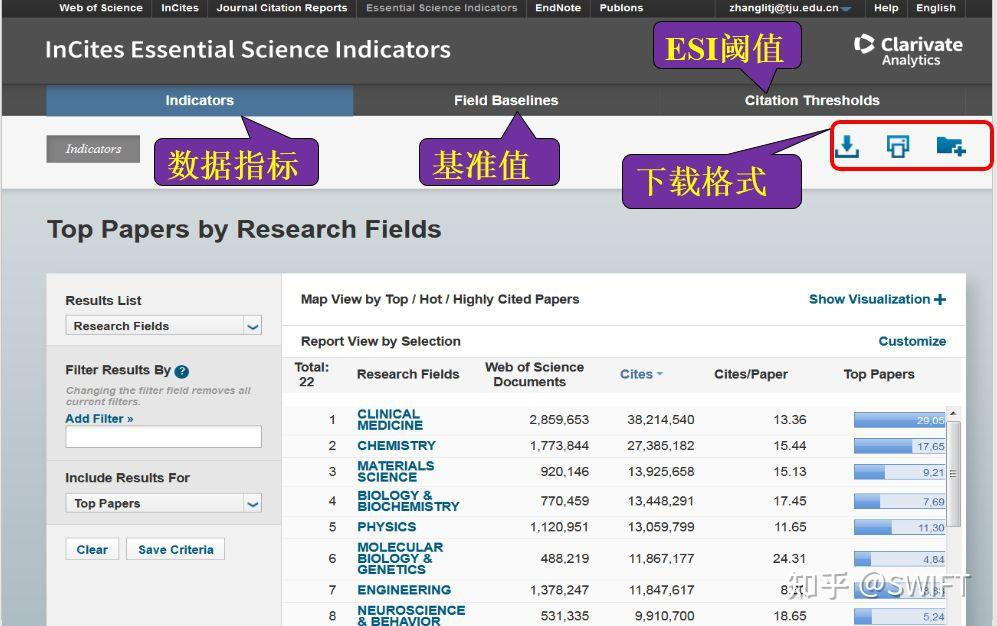Click the empty filter input field
997x626 pixels.
pyautogui.click(x=163, y=436)
